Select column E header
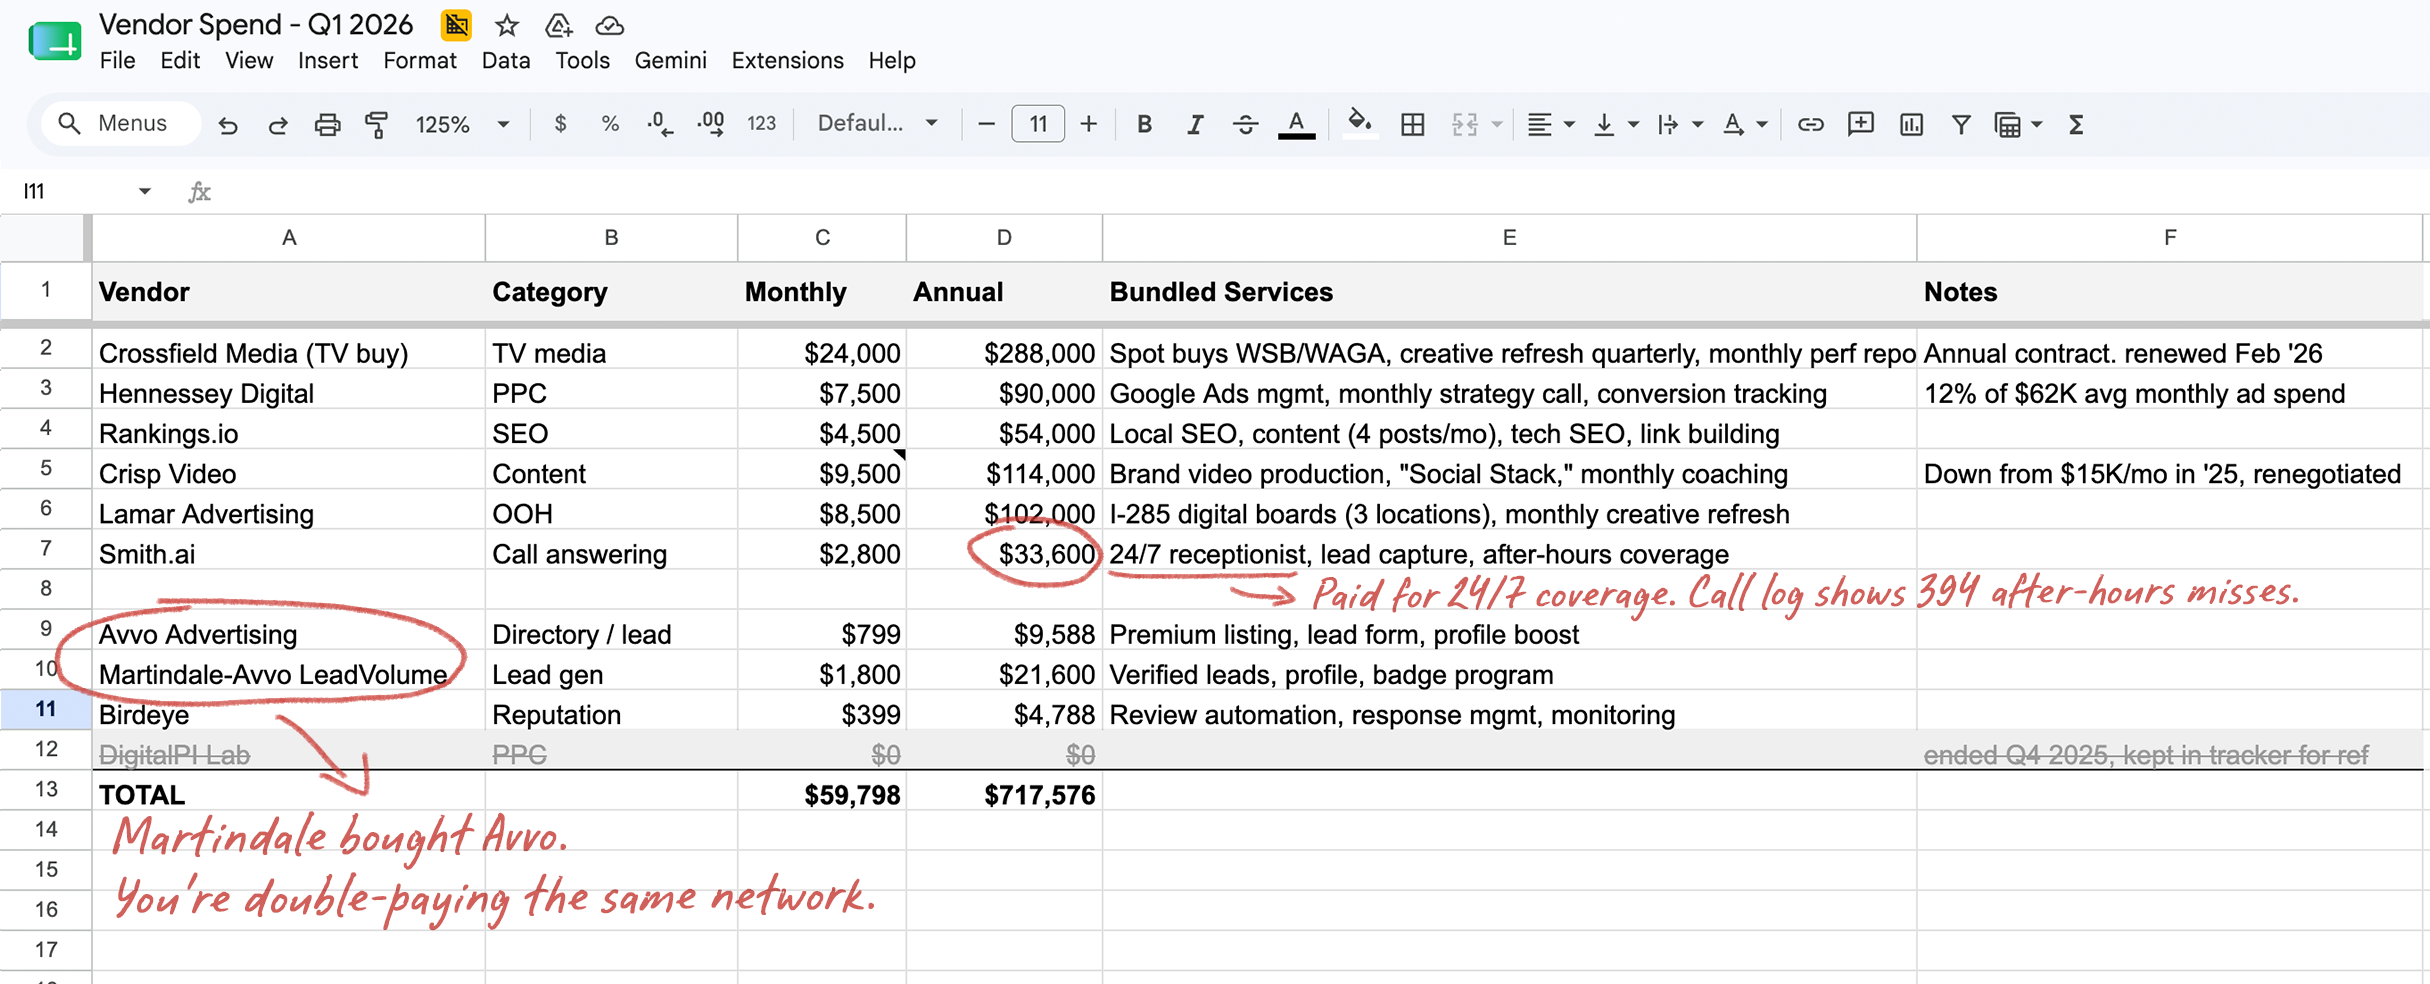 tap(1509, 238)
